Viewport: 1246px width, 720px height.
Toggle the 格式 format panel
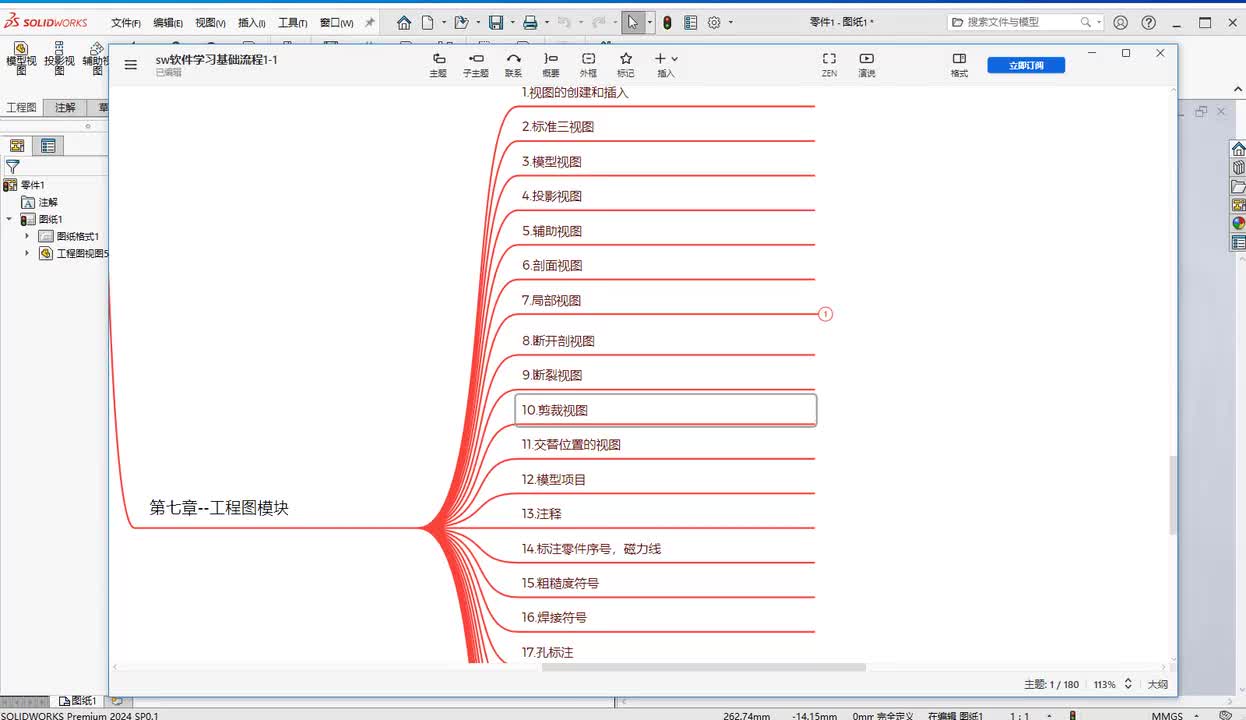click(959, 65)
